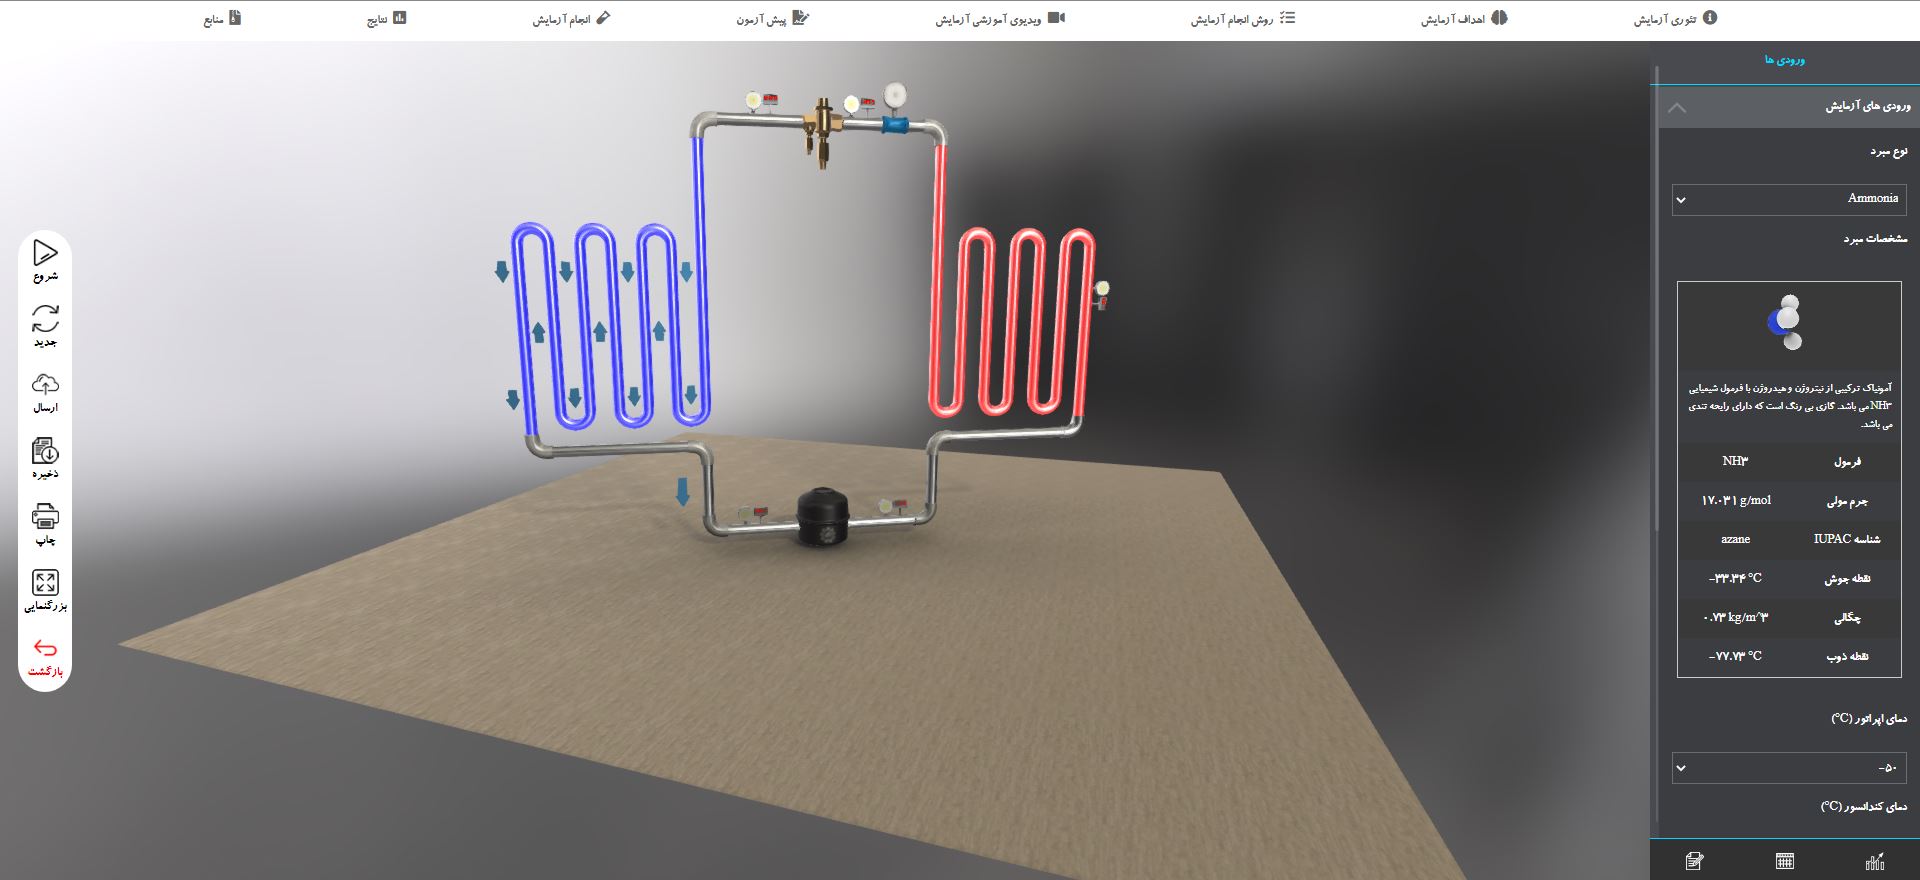The width and height of the screenshot is (1920, 880).
Task: Open the Pre-test (پیش آزمون) menu item
Action: [x=772, y=19]
